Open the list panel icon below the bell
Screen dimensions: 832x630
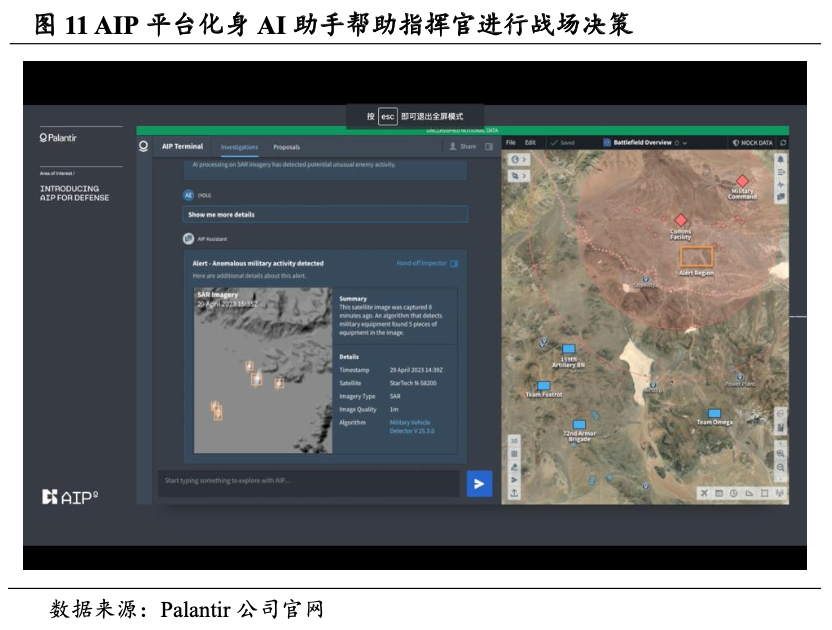(x=781, y=172)
